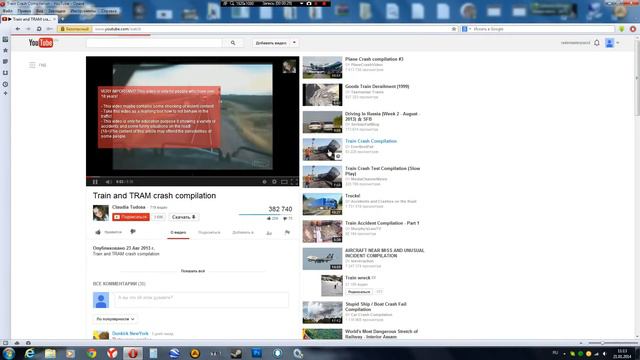
Task: Open the Справка menu
Action: (109, 11)
